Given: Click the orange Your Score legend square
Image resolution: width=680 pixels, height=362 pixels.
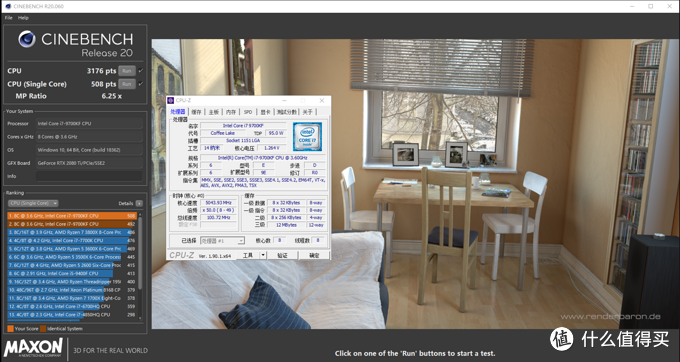Looking at the screenshot, I should coord(10,329).
